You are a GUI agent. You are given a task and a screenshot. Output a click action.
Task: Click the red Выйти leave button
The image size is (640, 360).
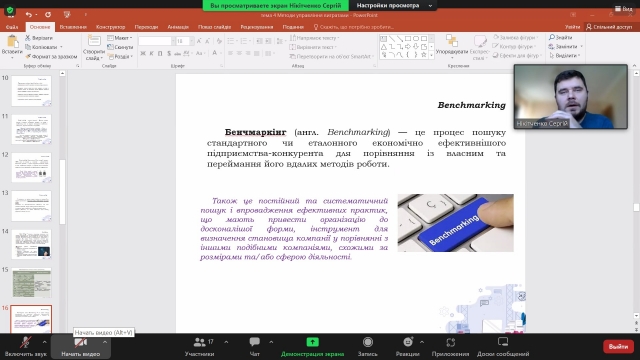618,347
